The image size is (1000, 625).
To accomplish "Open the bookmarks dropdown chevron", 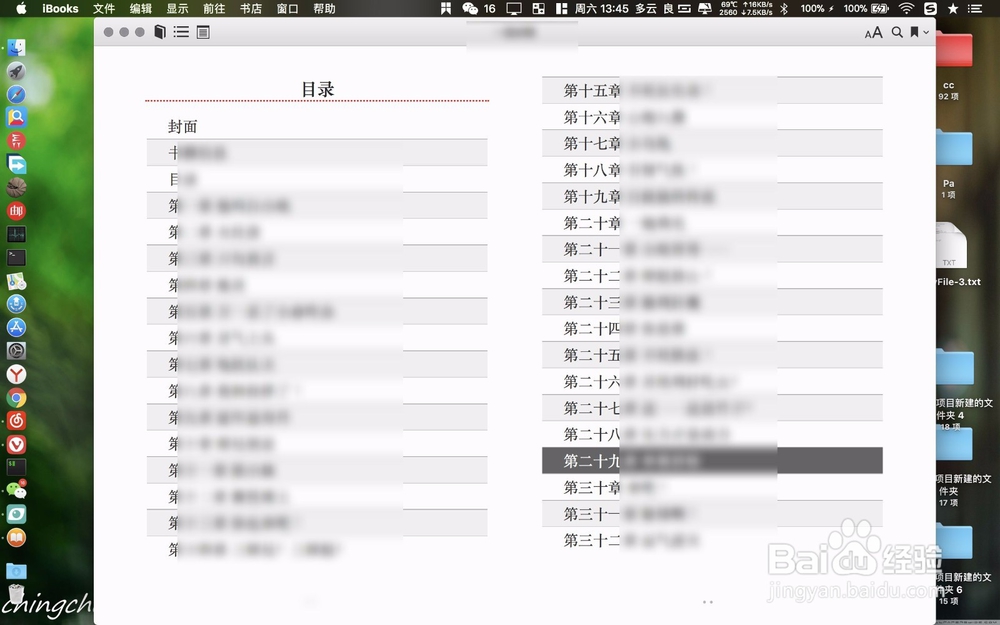I will (928, 32).
